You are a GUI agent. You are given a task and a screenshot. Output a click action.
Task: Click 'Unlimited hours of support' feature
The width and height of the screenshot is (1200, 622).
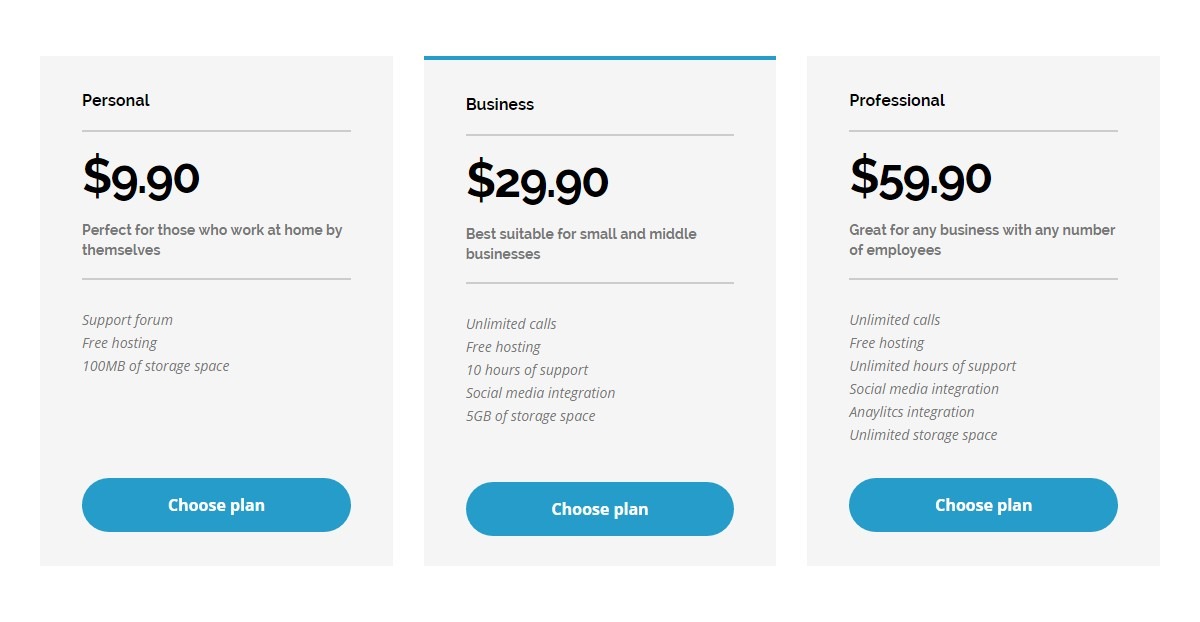[932, 366]
